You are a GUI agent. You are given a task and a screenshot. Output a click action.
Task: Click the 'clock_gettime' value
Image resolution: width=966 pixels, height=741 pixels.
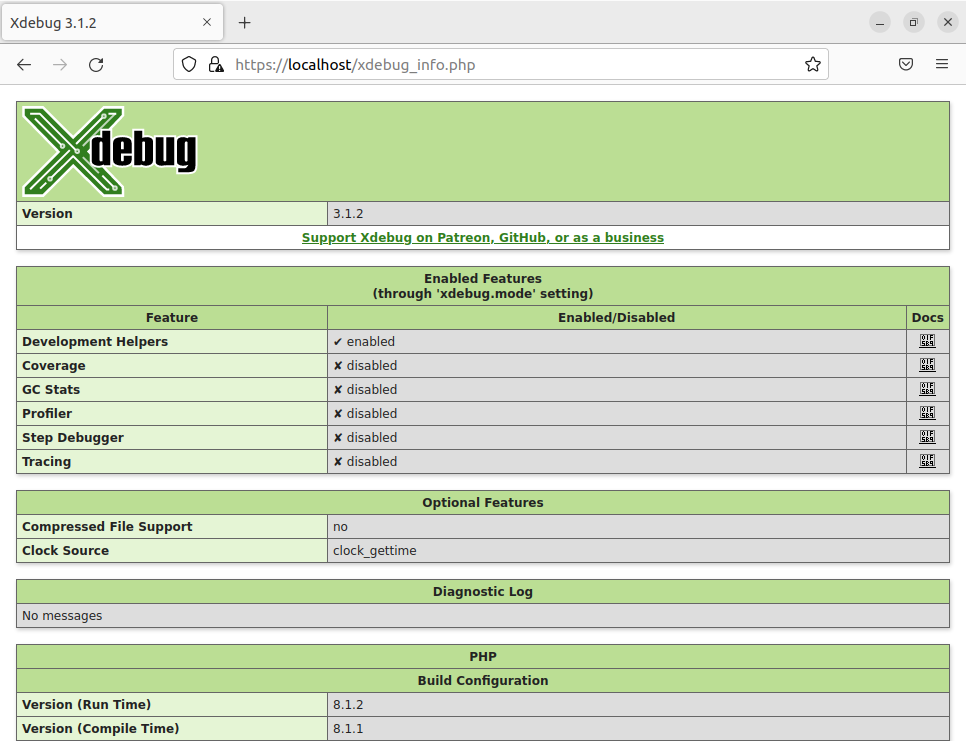point(375,551)
